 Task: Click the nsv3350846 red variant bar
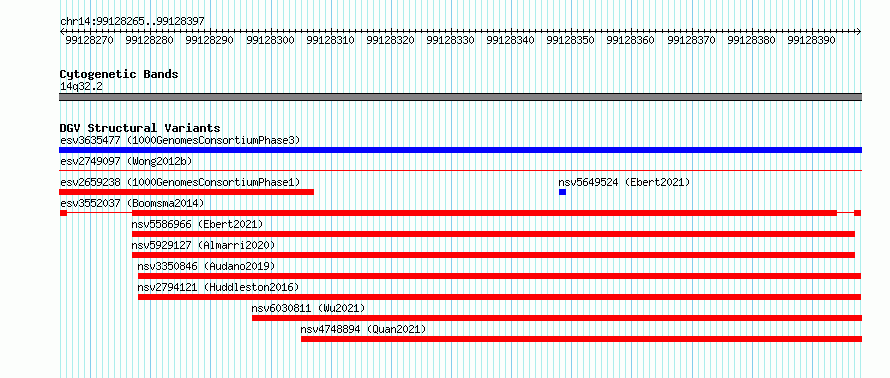[x=499, y=276]
